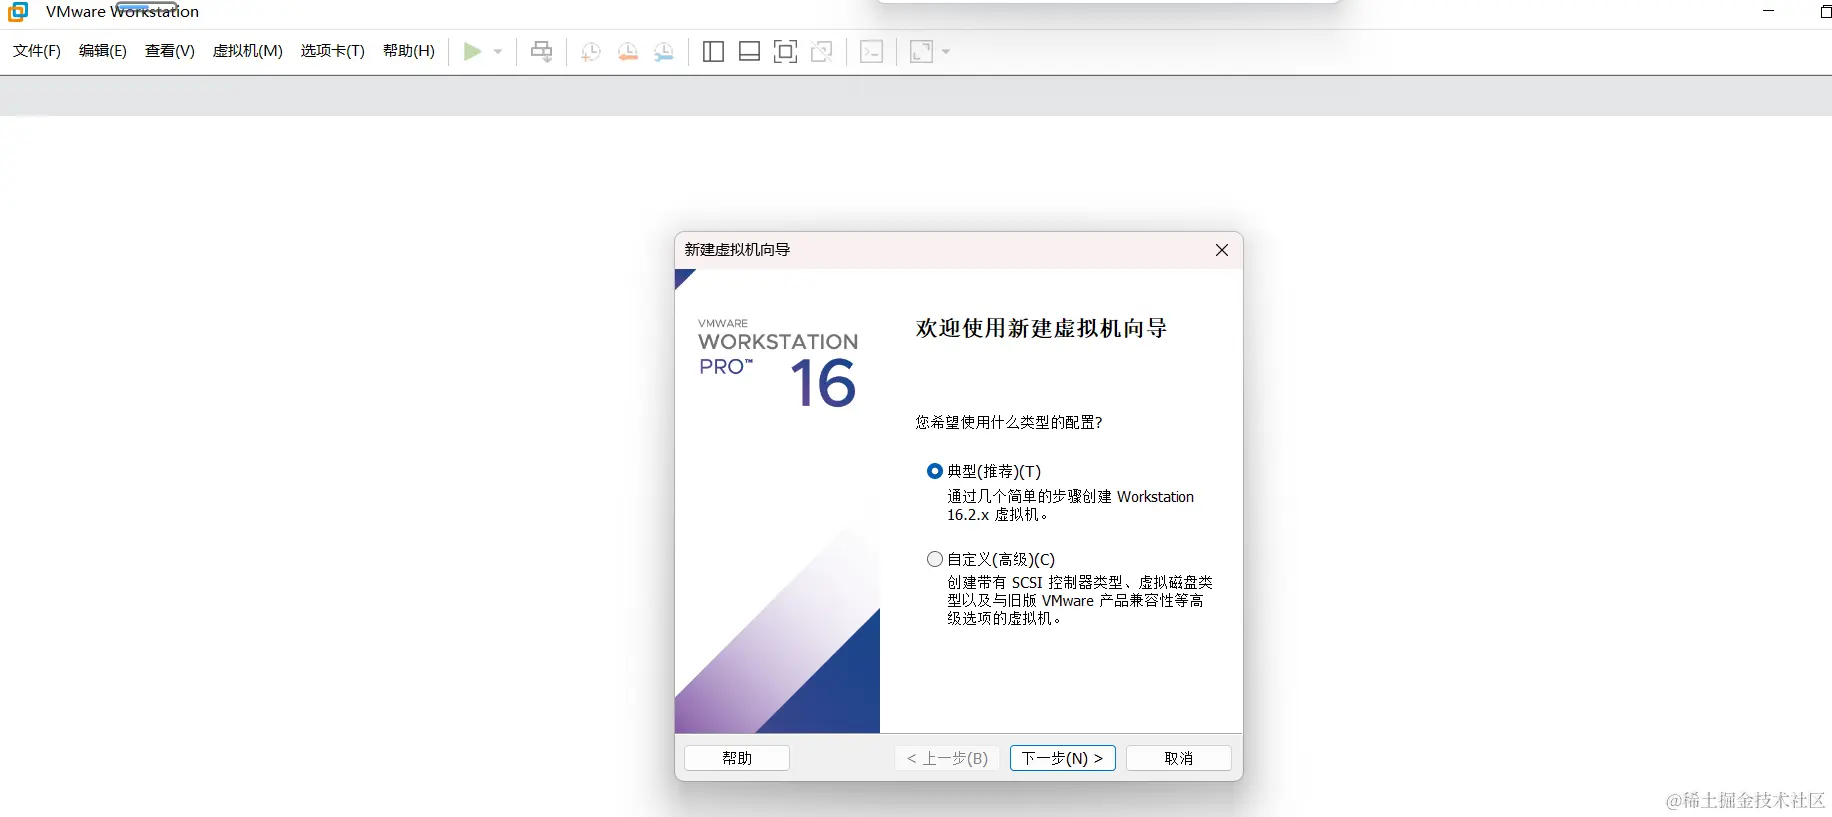Click the send Ctrl+Alt+Del icon
Viewport: 1832px width, 817px height.
coord(541,51)
